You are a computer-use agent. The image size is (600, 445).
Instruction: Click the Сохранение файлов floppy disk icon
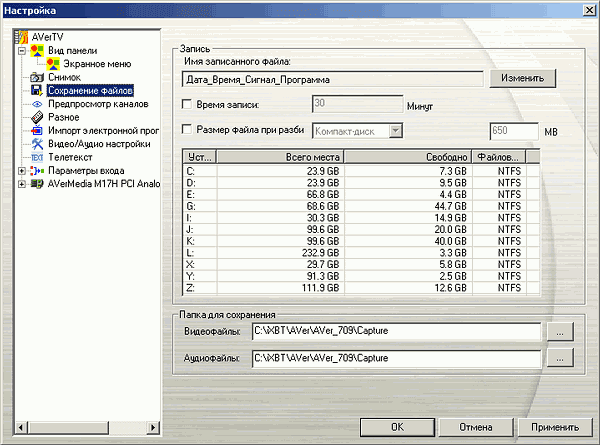point(37,91)
